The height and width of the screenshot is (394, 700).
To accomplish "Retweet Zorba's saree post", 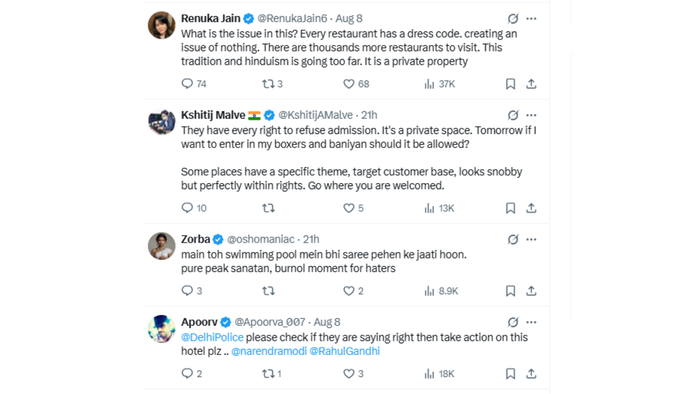I will (268, 291).
